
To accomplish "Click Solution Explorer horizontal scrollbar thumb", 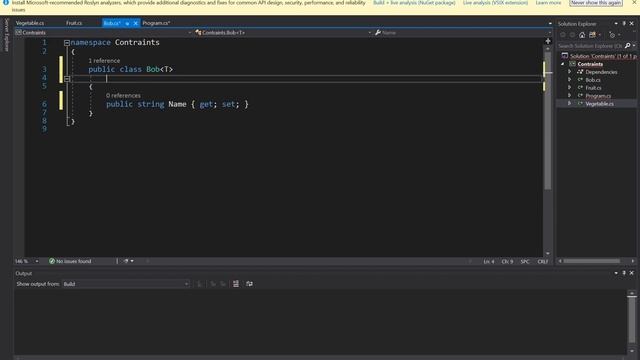I will [x=592, y=261].
